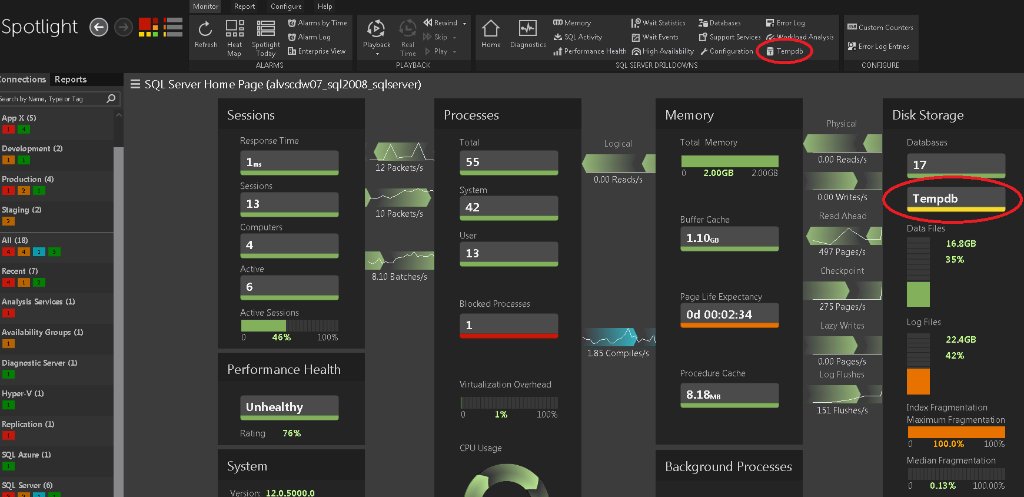Click the Refresh icon
This screenshot has height=497, width=1024.
click(205, 34)
